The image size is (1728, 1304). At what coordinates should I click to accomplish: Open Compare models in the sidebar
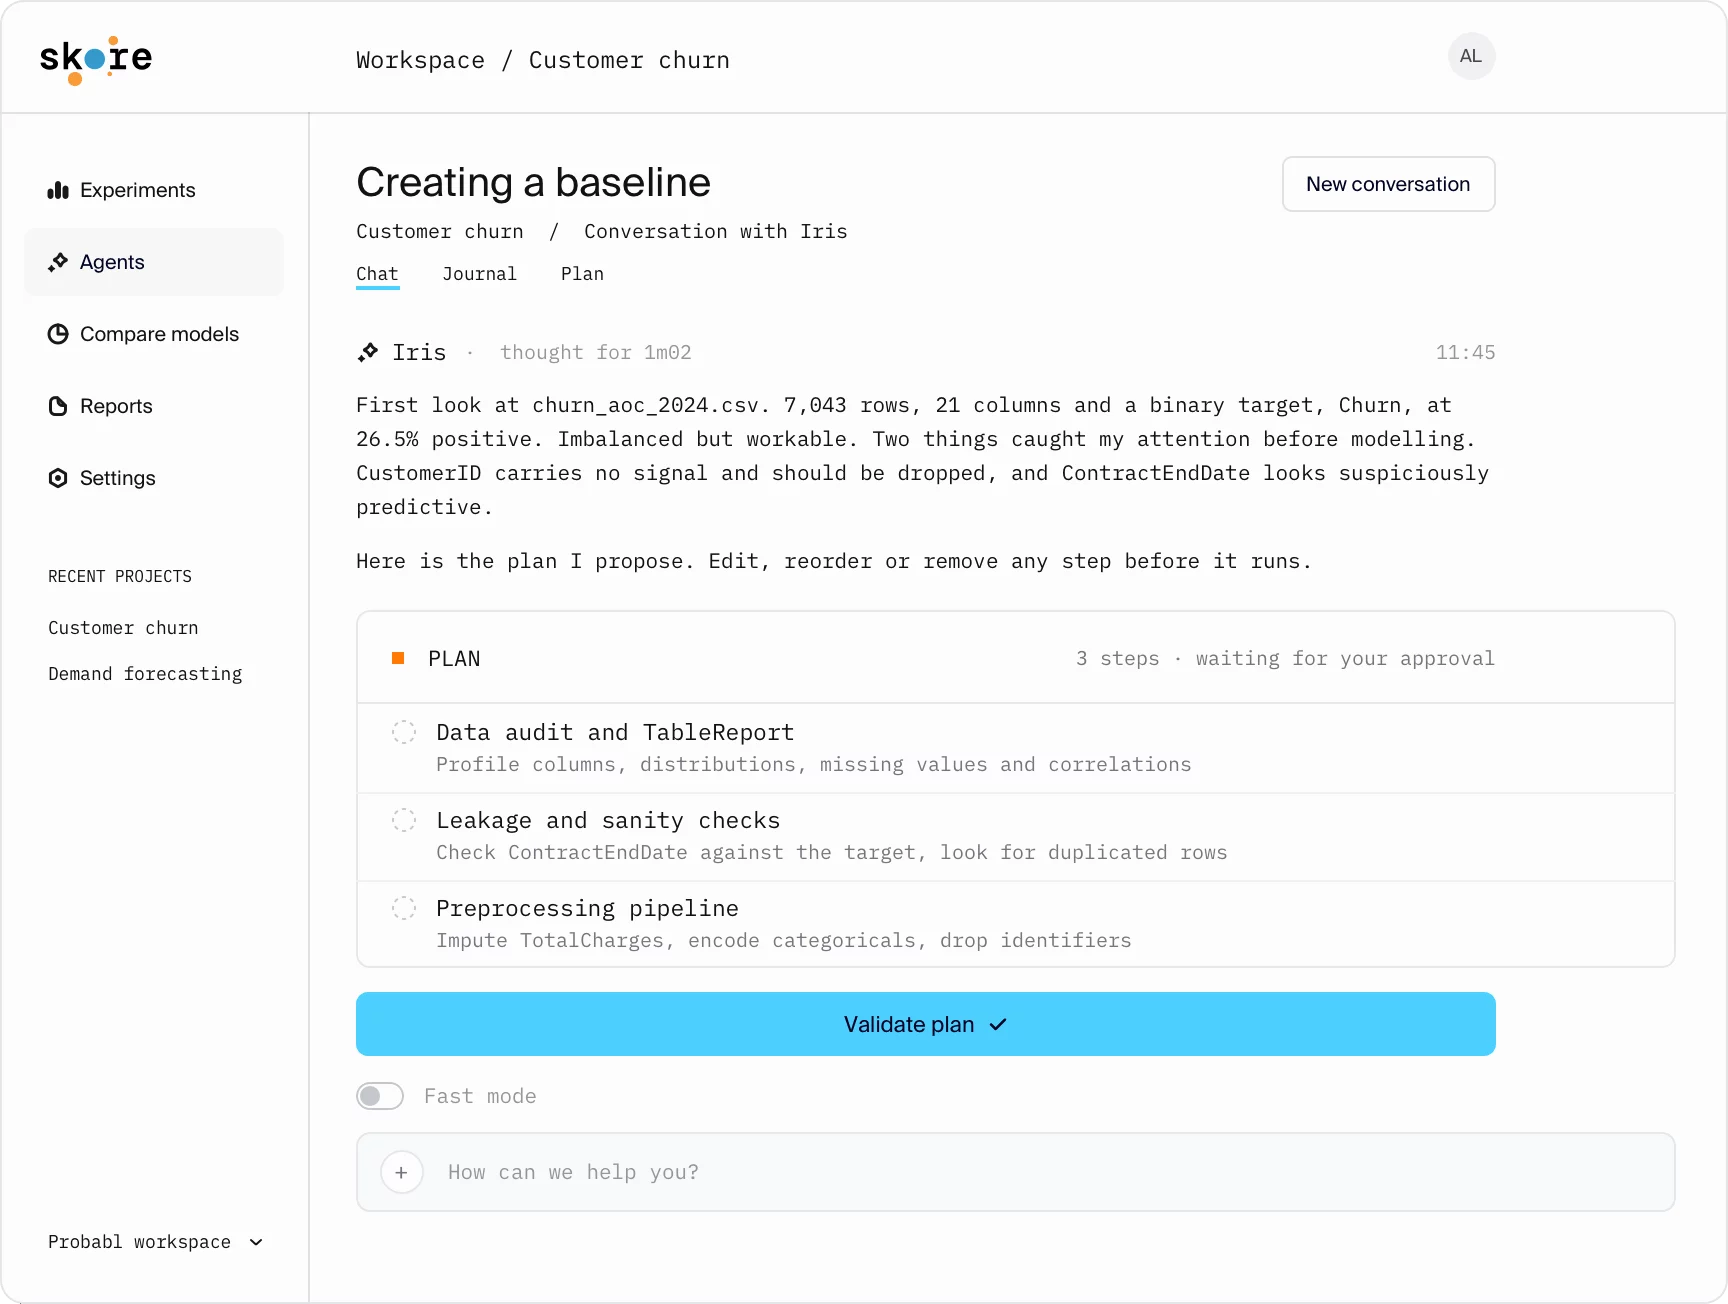[x=154, y=334]
